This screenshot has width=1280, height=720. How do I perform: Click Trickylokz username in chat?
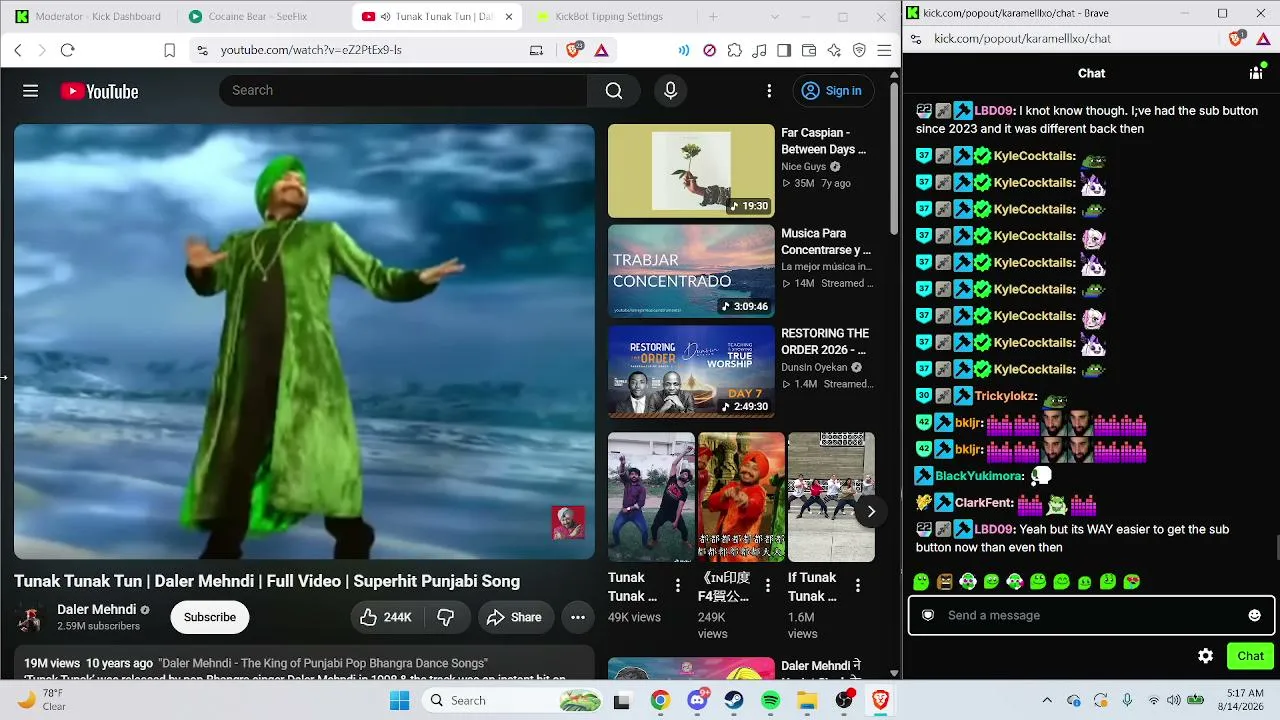(1006, 396)
